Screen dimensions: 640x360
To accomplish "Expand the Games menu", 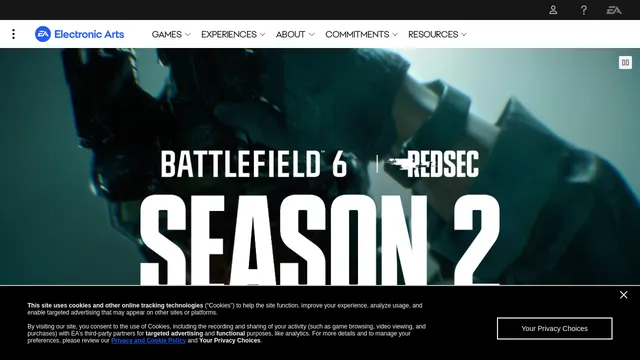I will coord(171,34).
